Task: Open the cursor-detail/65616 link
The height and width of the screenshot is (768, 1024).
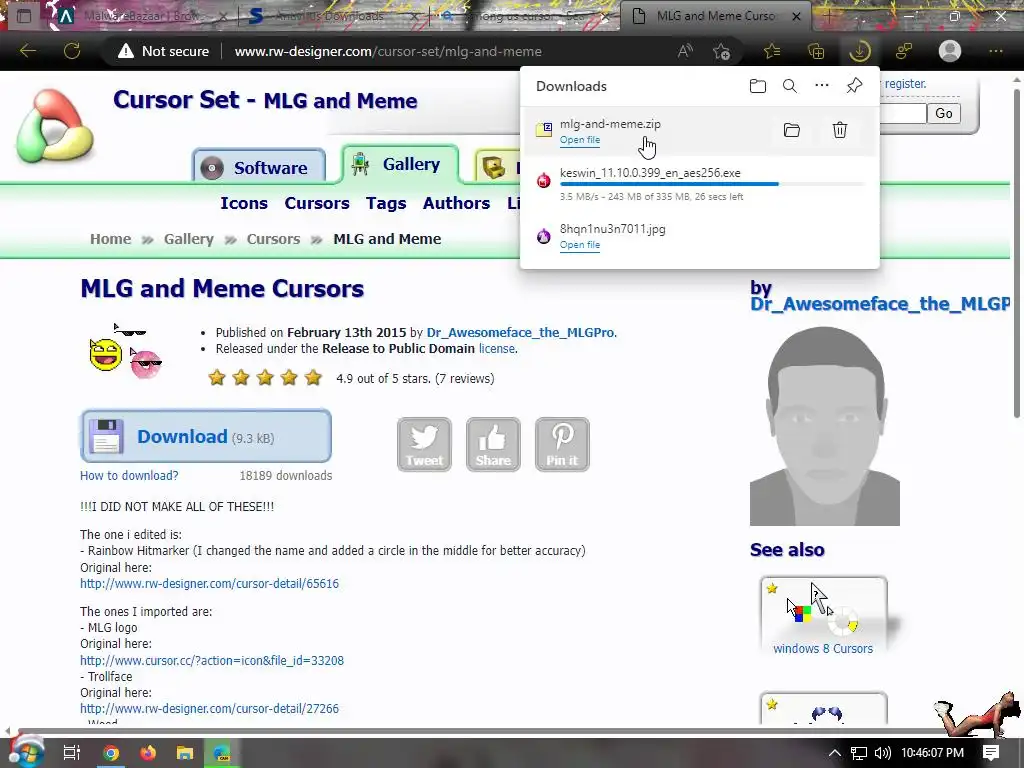Action: [x=209, y=584]
